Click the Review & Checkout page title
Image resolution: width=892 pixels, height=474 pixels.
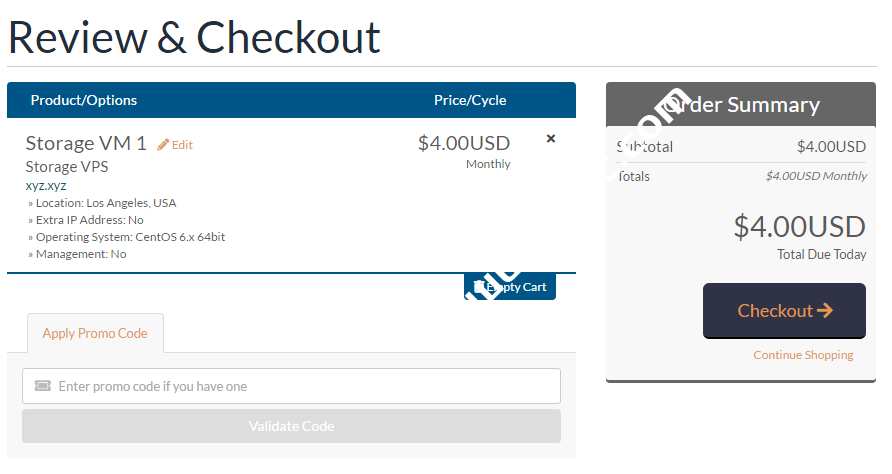194,37
